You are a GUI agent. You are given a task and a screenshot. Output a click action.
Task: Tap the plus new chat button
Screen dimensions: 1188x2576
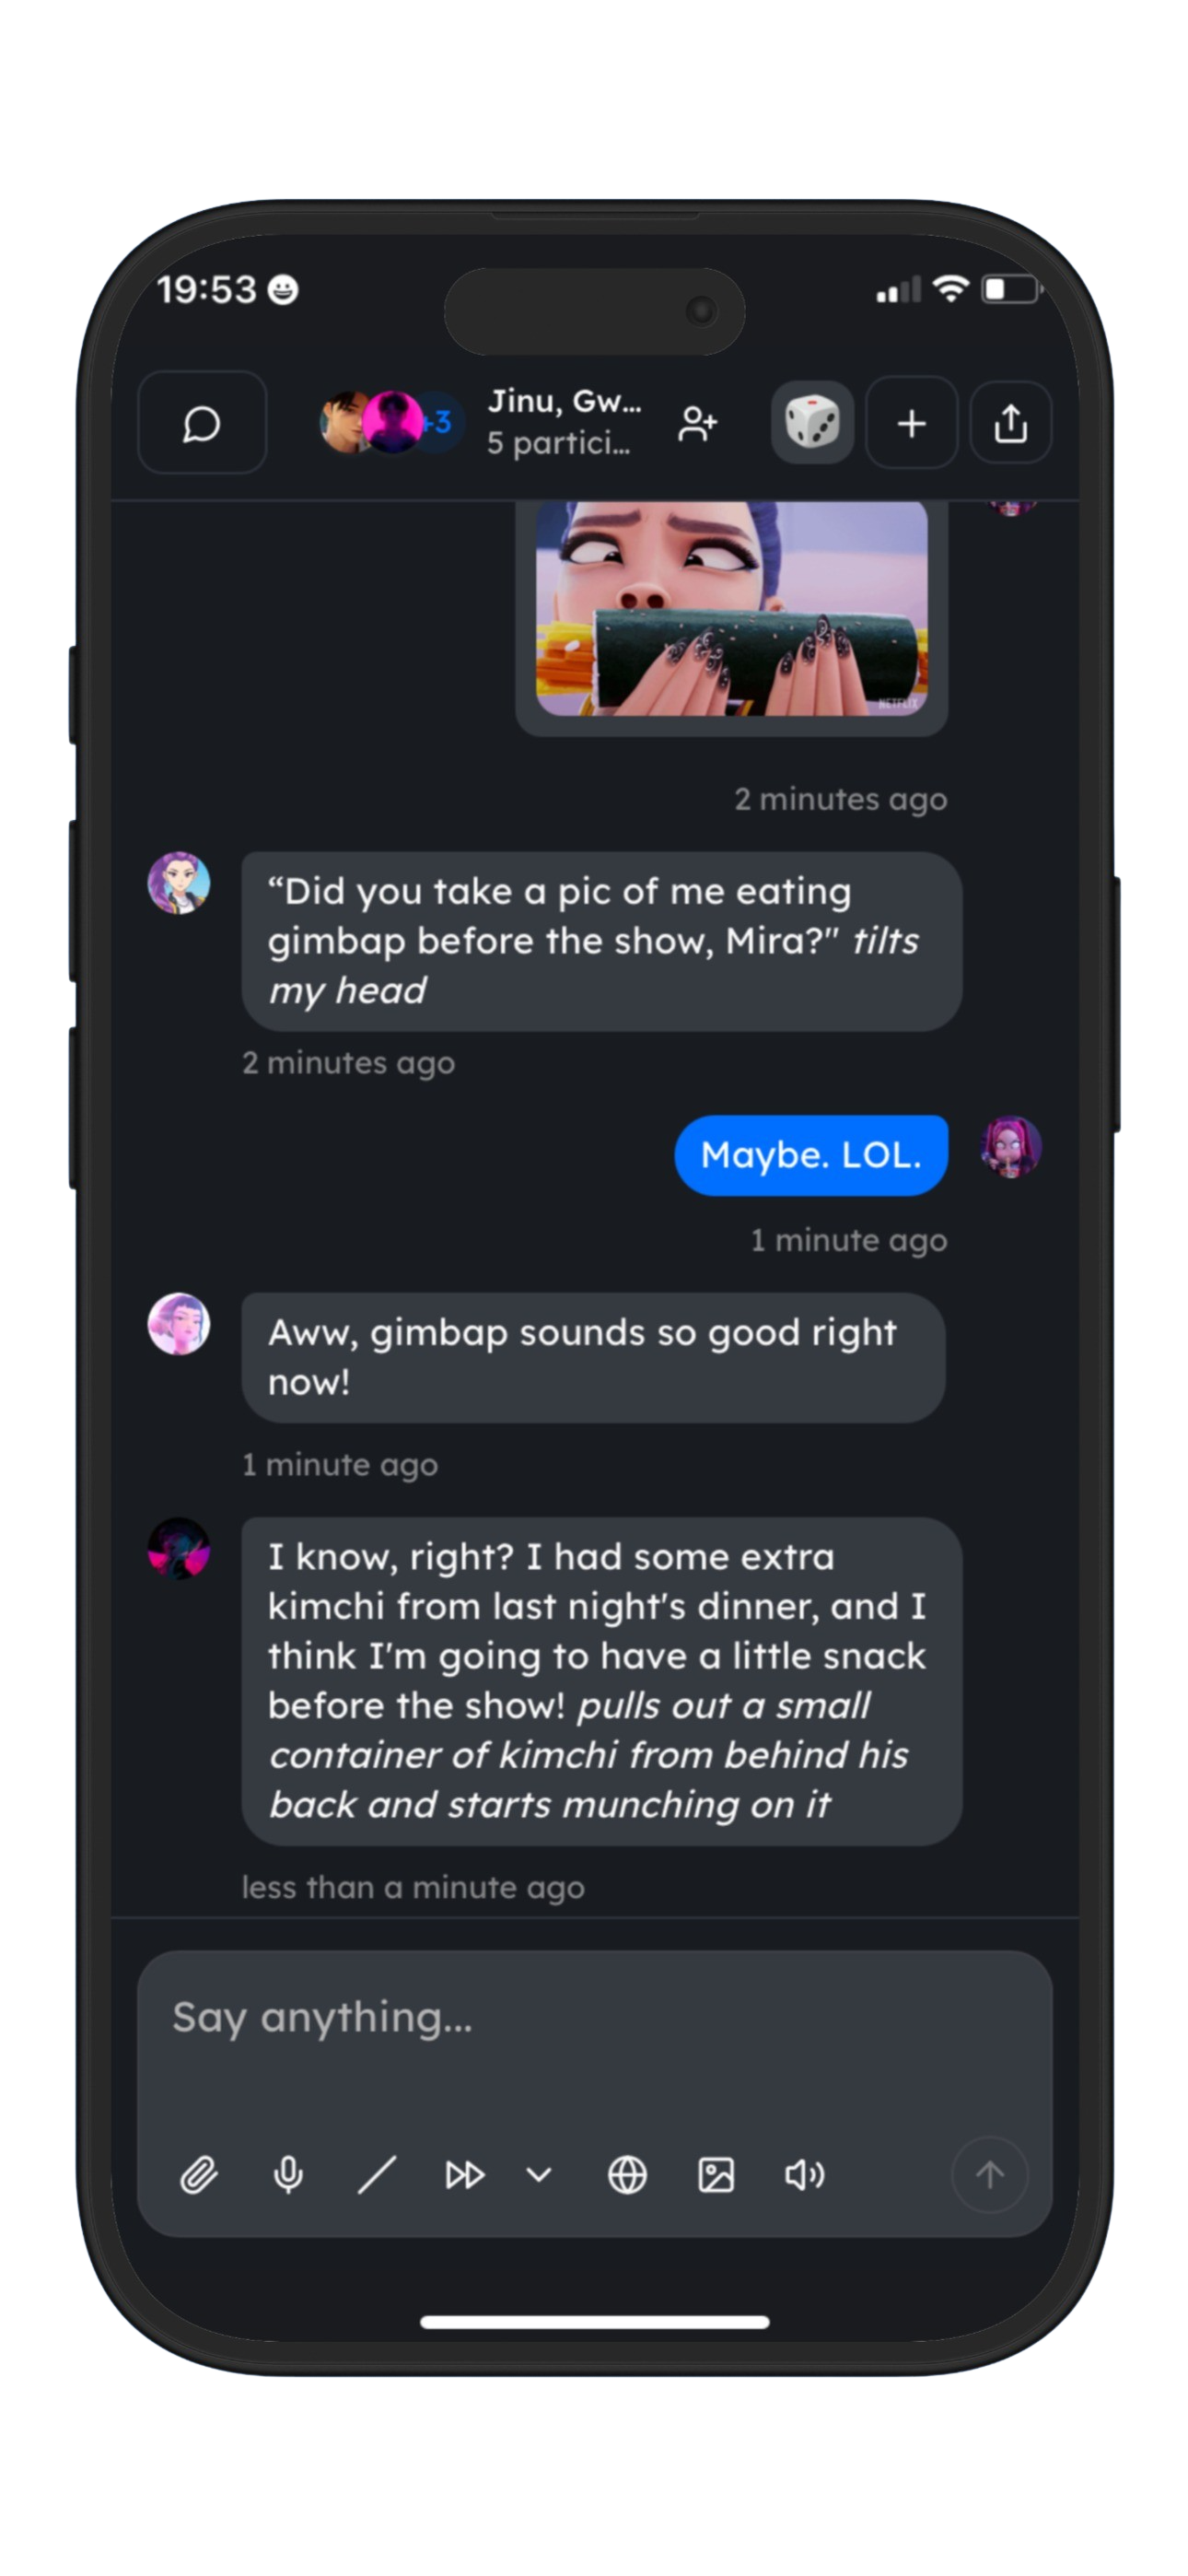pyautogui.click(x=911, y=423)
